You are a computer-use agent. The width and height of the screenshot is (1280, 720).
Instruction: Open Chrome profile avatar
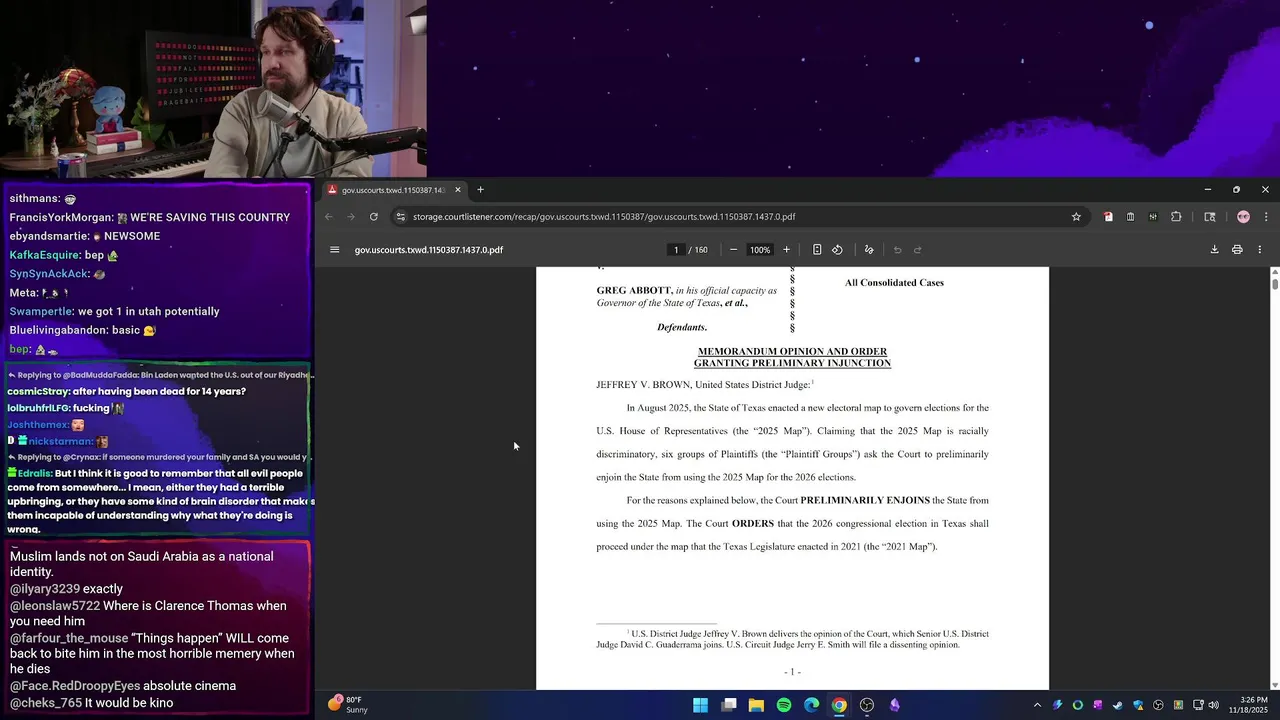[1243, 217]
